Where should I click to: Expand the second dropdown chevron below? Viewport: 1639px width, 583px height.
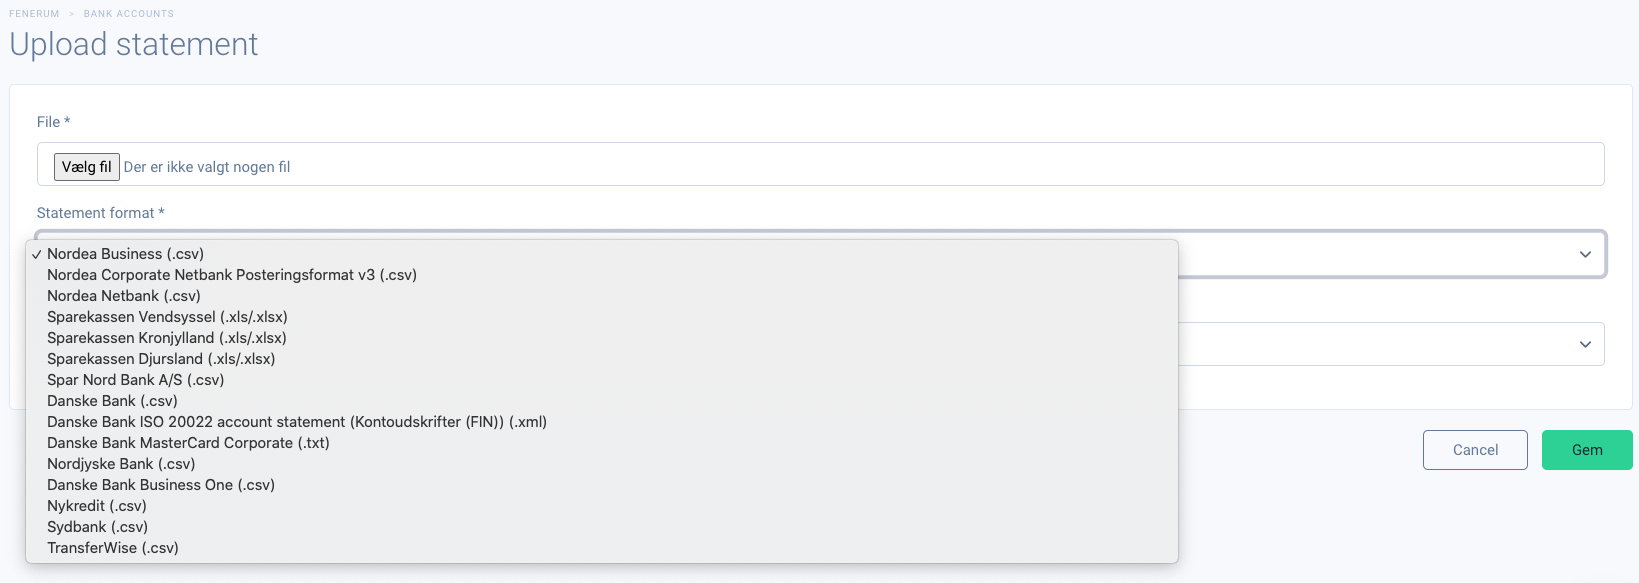point(1585,344)
